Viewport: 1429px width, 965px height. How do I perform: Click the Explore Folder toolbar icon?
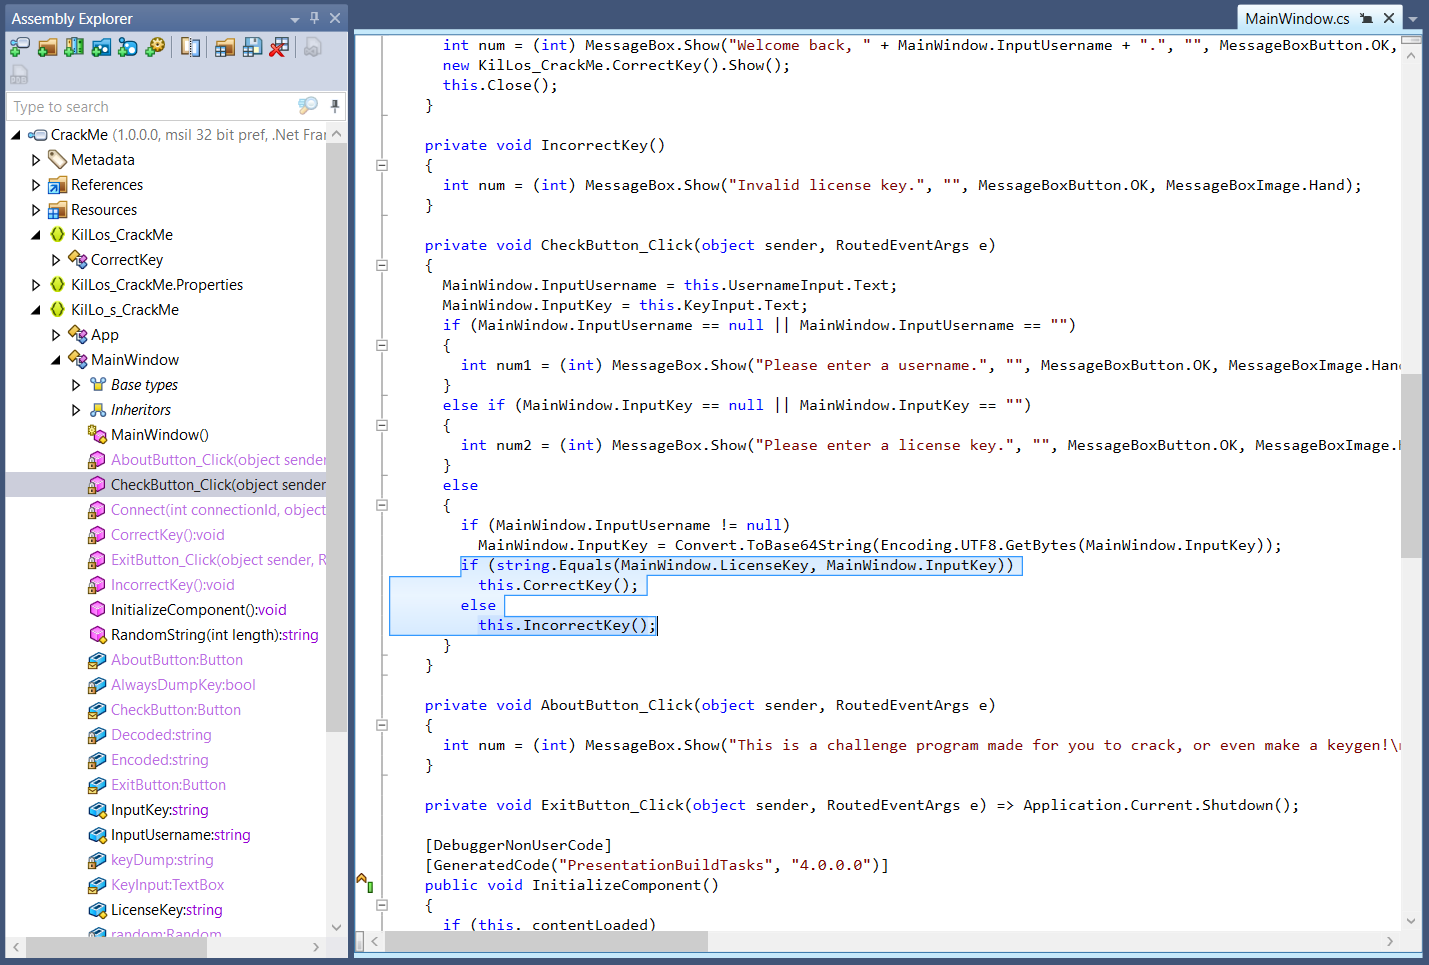tap(47, 47)
